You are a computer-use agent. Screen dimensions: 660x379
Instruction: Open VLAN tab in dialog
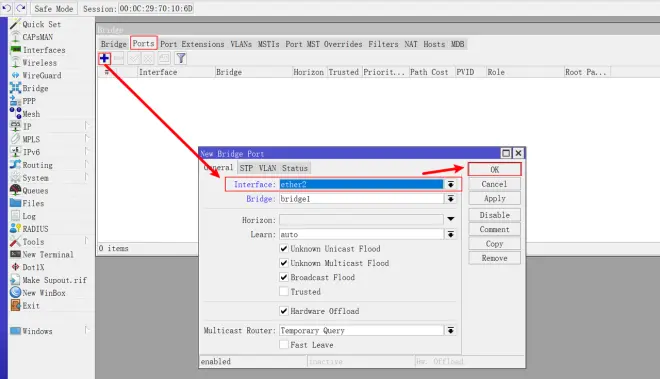(x=267, y=168)
